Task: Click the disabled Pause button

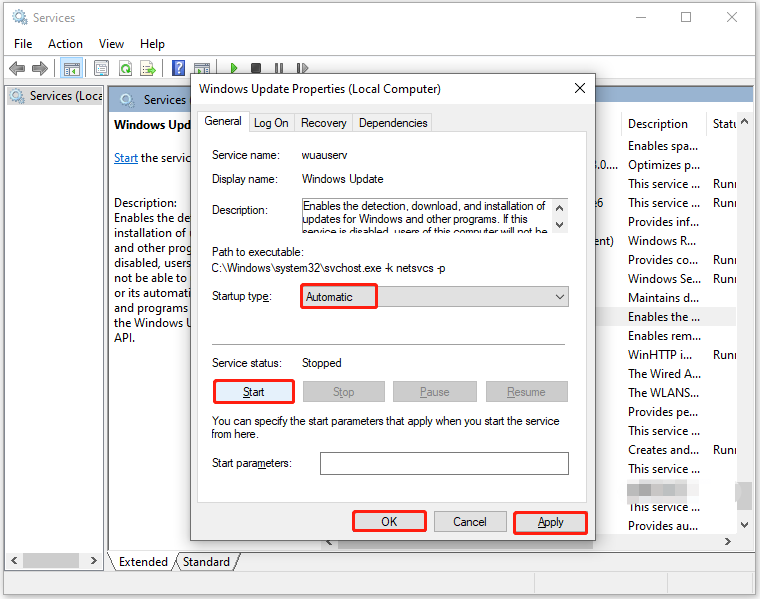Action: pyautogui.click(x=435, y=392)
